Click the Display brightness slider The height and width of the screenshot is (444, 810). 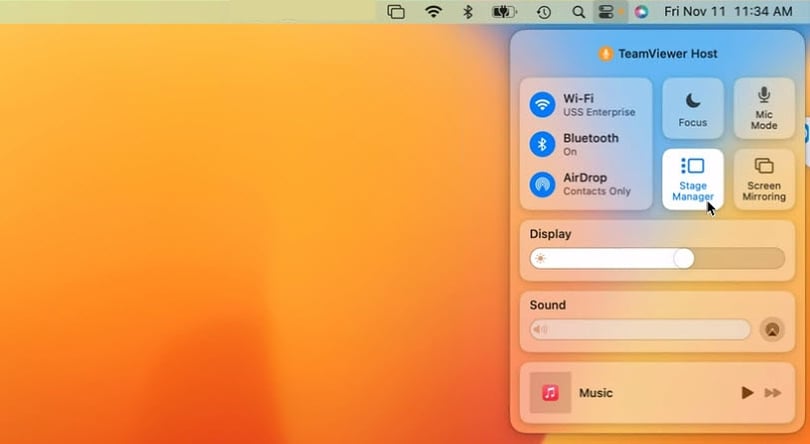point(657,259)
